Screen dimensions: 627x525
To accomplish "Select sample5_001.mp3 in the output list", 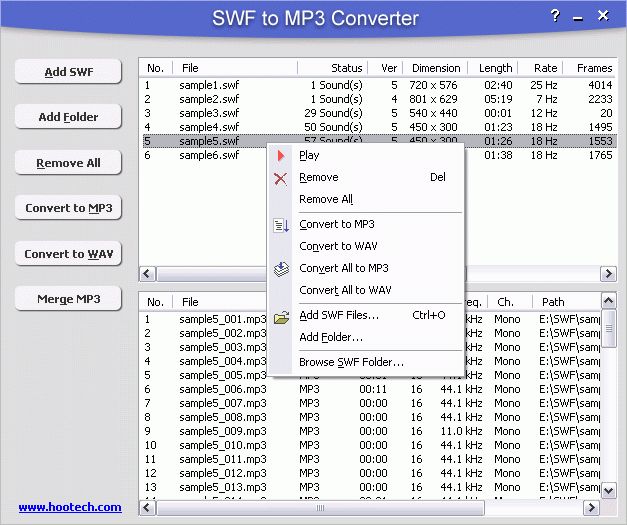I will point(223,319).
